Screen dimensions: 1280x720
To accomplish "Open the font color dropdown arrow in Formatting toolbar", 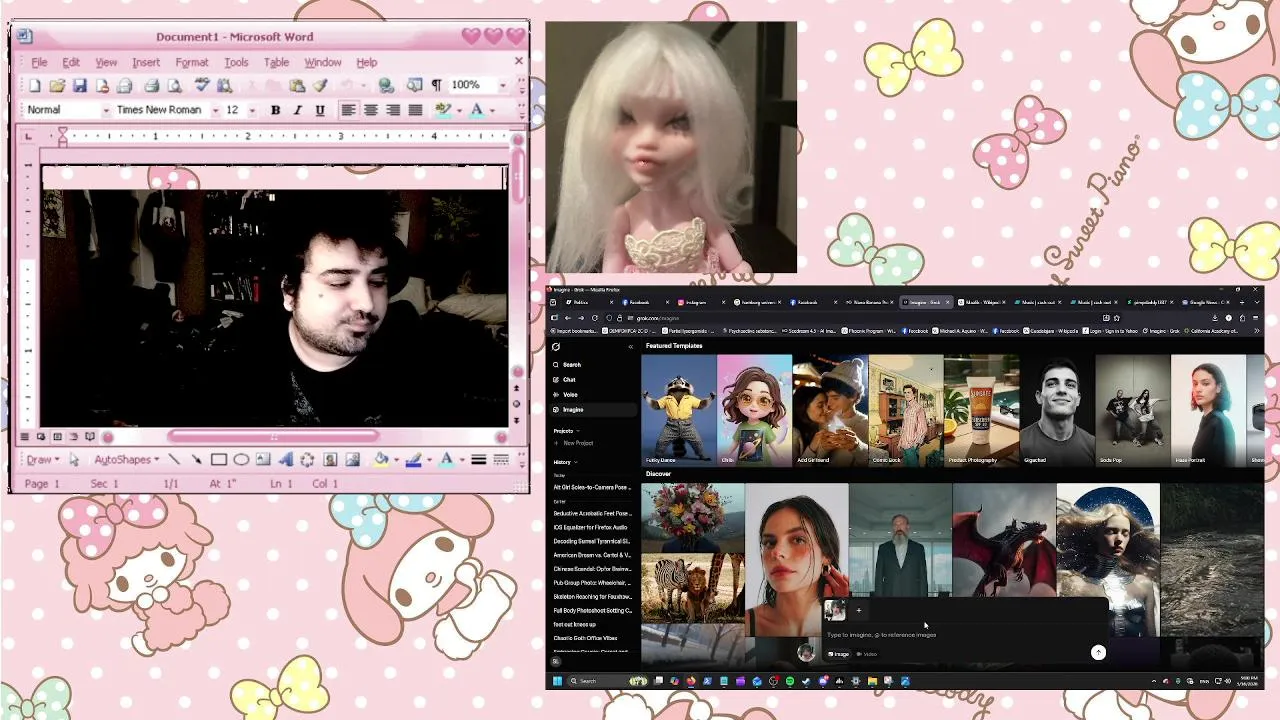I will pos(492,110).
